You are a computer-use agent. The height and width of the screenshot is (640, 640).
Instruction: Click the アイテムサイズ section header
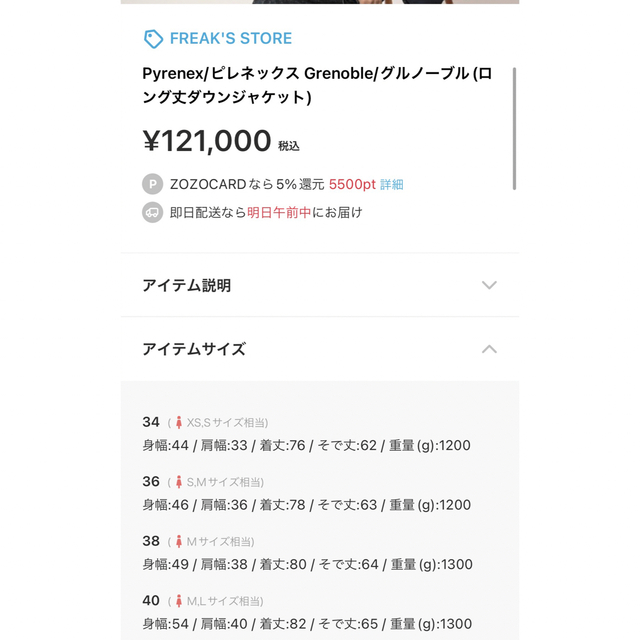click(x=320, y=349)
